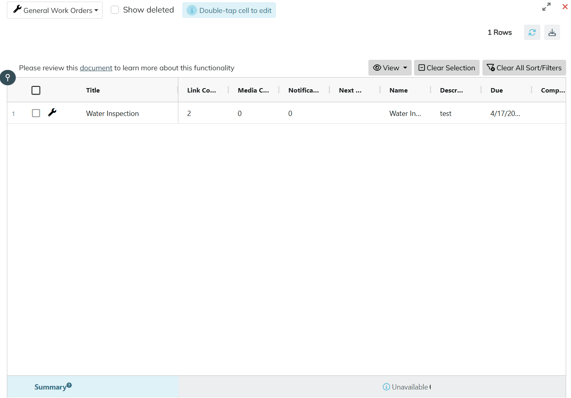Click the dark round pin icon
This screenshot has height=398, width=571.
pos(8,78)
